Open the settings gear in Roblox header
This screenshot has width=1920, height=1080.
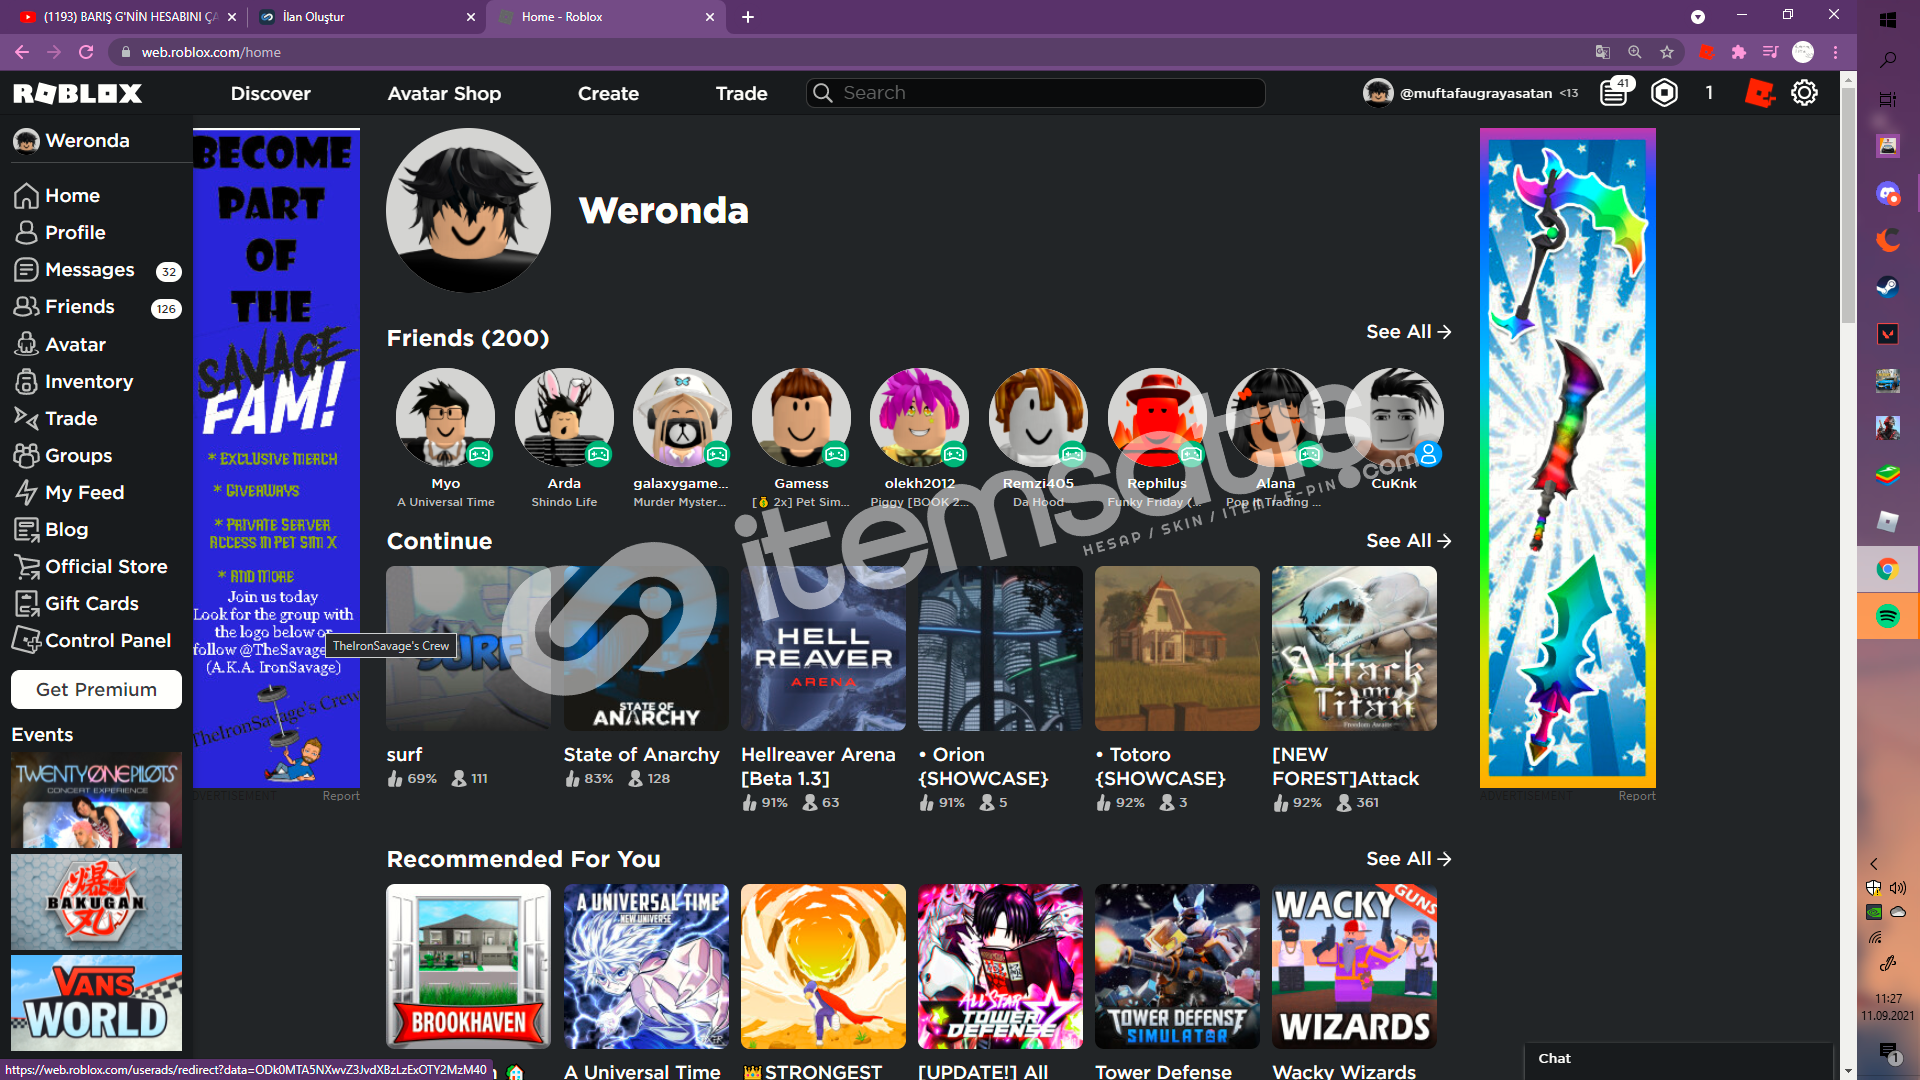[1804, 93]
